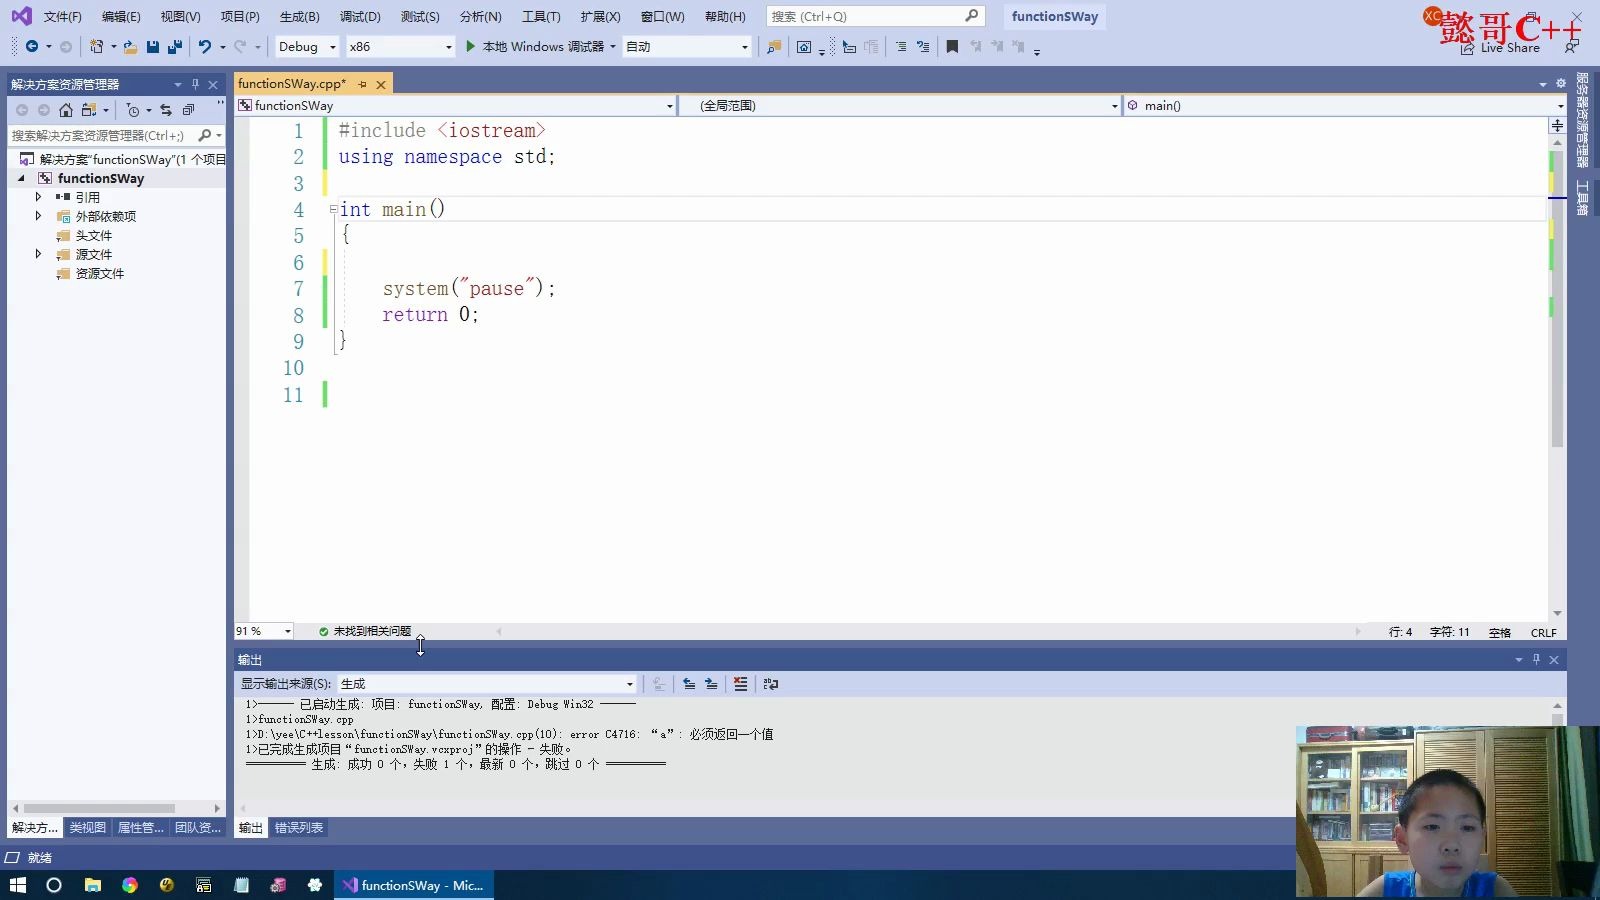The width and height of the screenshot is (1600, 900).
Task: Expand the 源文件 tree node
Action: point(38,254)
